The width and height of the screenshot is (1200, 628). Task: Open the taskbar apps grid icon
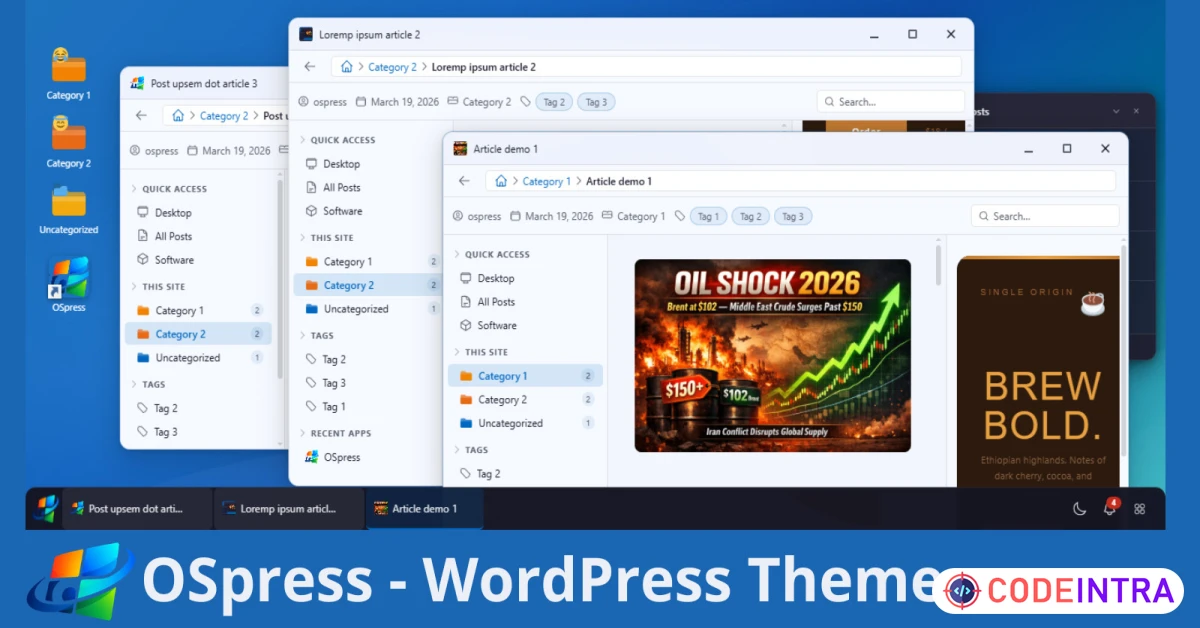click(1139, 508)
